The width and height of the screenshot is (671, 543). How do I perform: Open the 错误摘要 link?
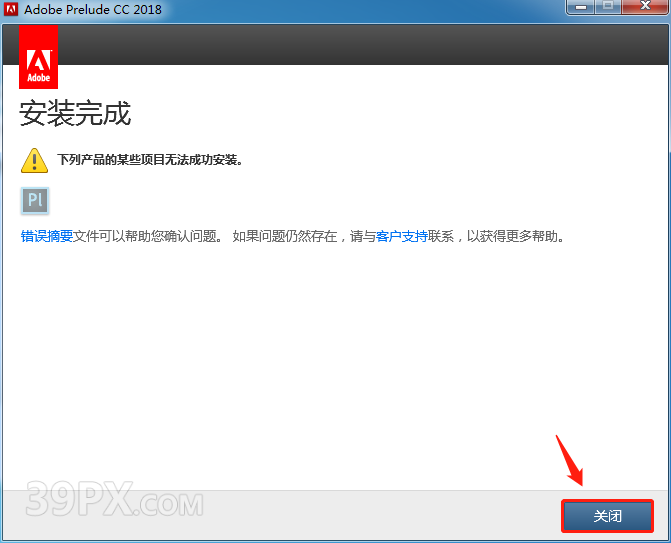pyautogui.click(x=47, y=236)
